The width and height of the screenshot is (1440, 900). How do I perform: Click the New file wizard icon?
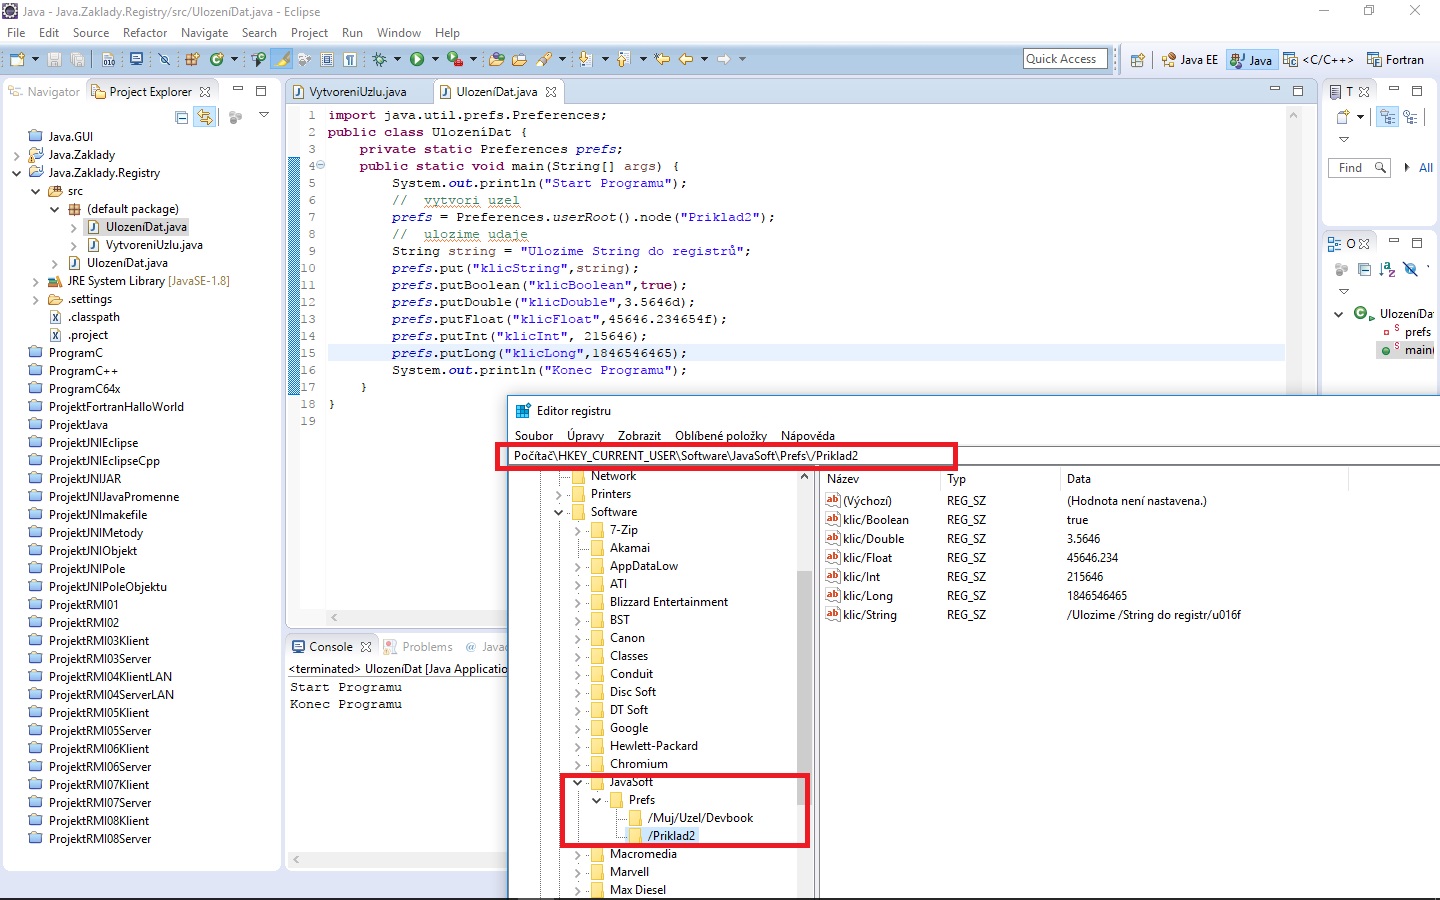pyautogui.click(x=17, y=60)
